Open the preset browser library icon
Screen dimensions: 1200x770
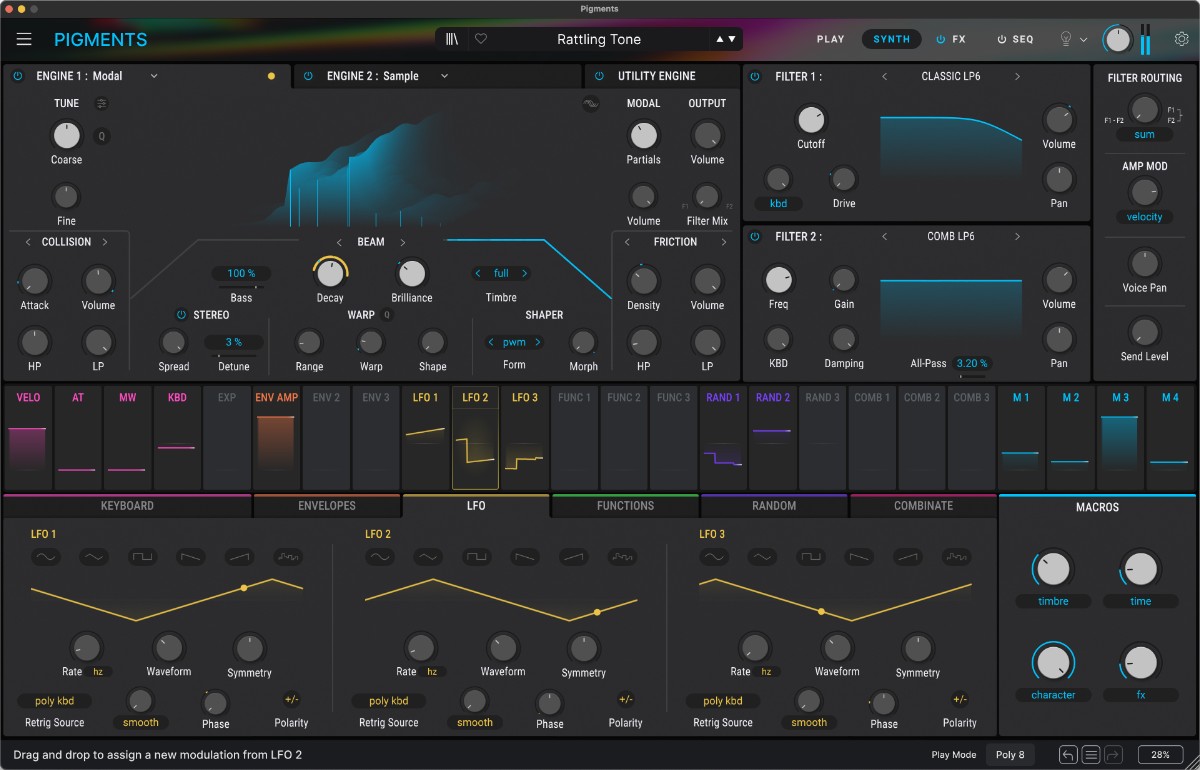coord(452,39)
